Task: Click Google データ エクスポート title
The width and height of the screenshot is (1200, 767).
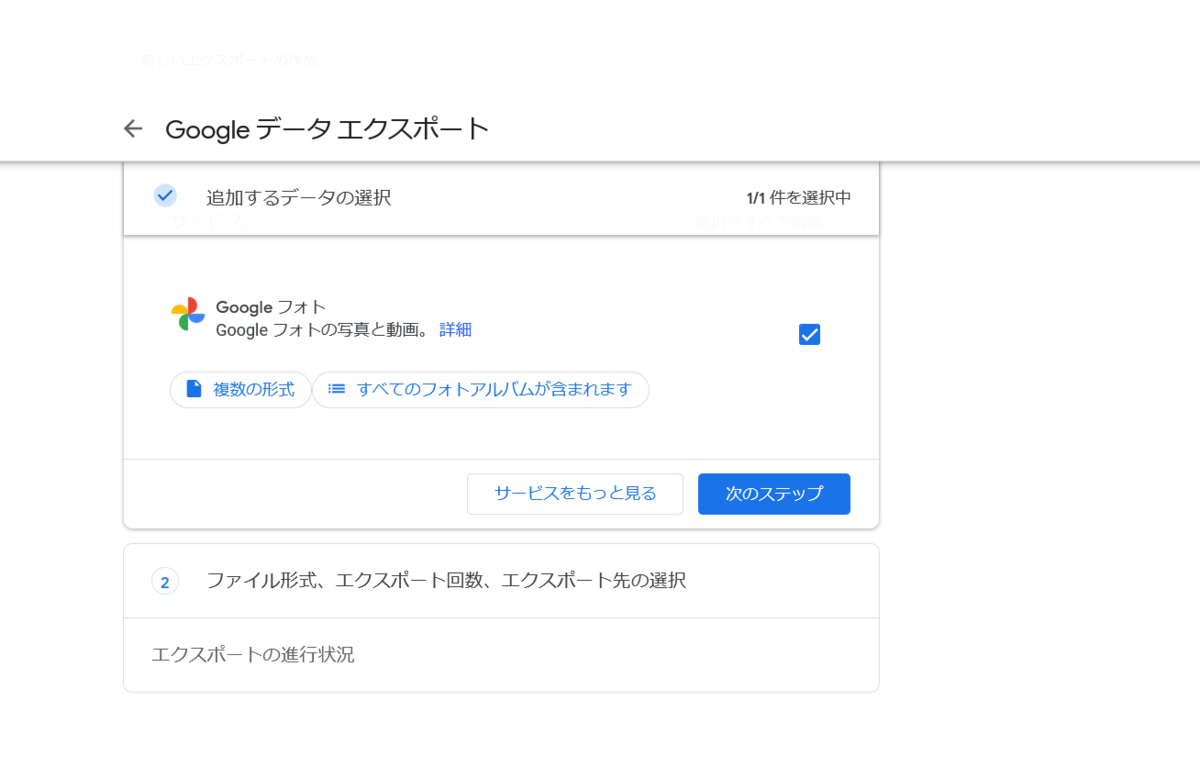Action: [x=327, y=129]
